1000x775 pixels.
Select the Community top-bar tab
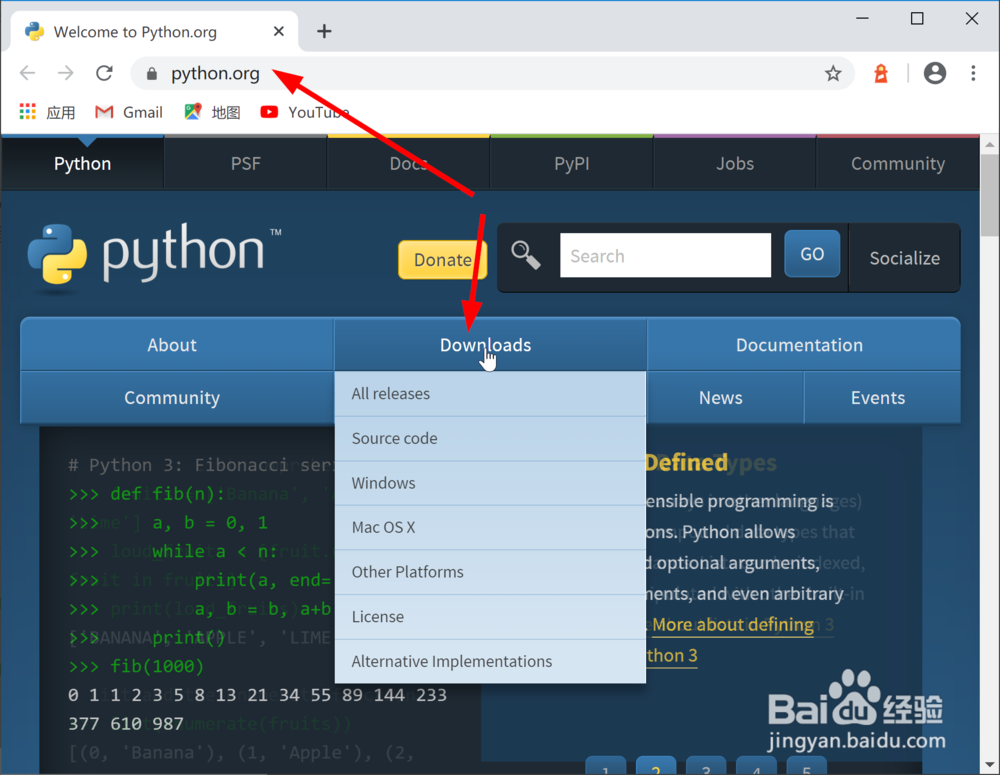(x=898, y=163)
